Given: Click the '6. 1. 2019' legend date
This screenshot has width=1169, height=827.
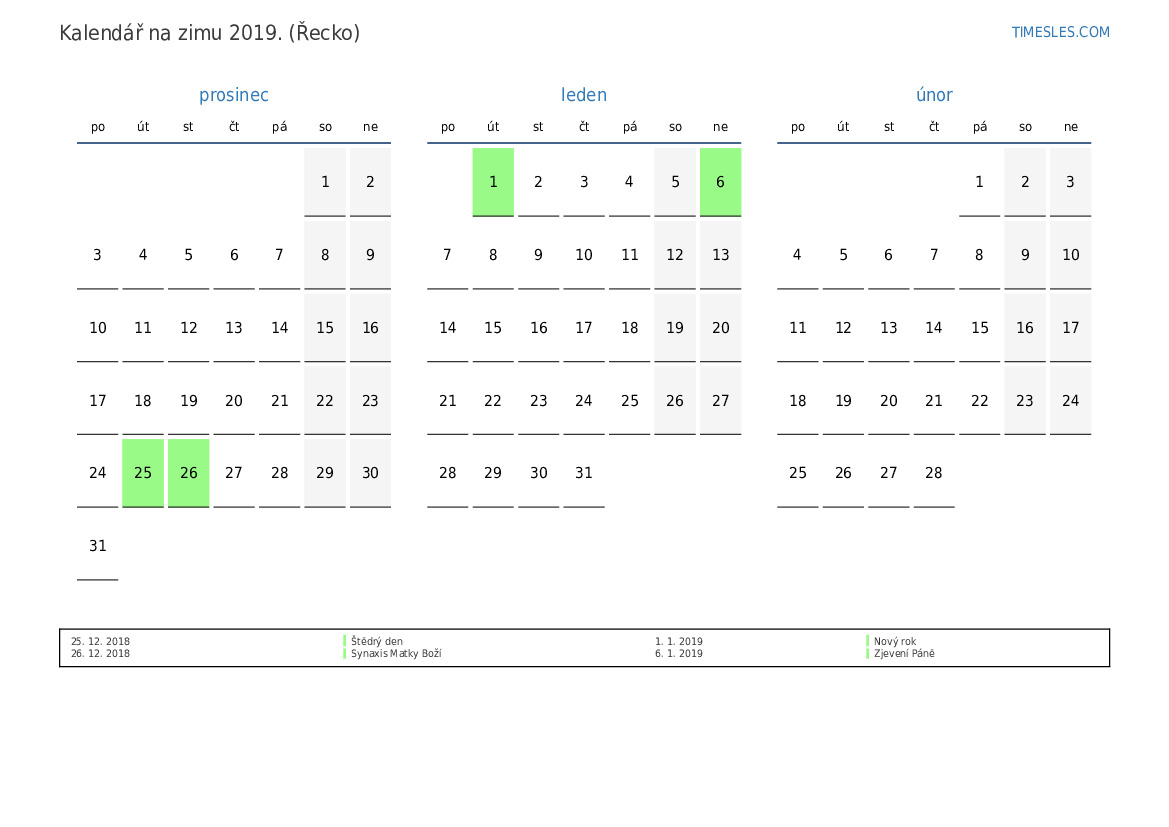Looking at the screenshot, I should tap(679, 654).
